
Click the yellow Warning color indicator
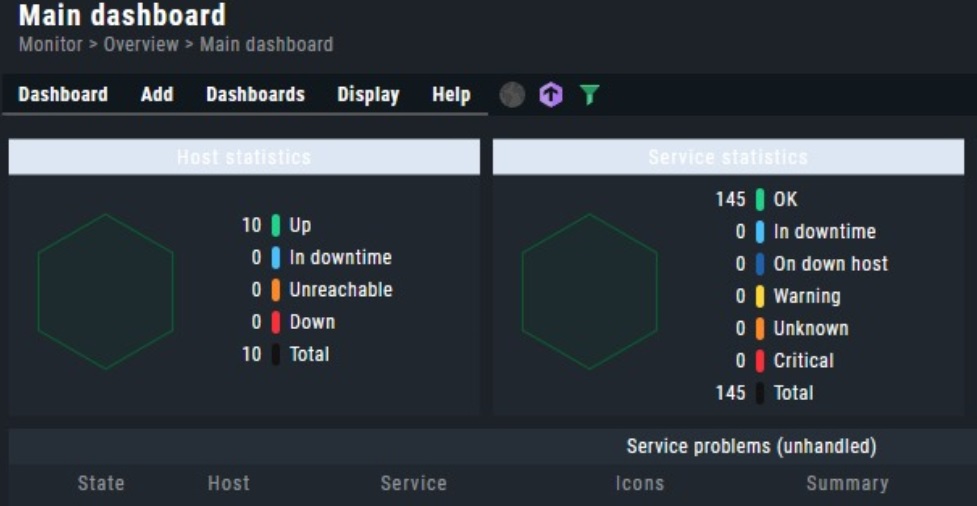coord(760,296)
